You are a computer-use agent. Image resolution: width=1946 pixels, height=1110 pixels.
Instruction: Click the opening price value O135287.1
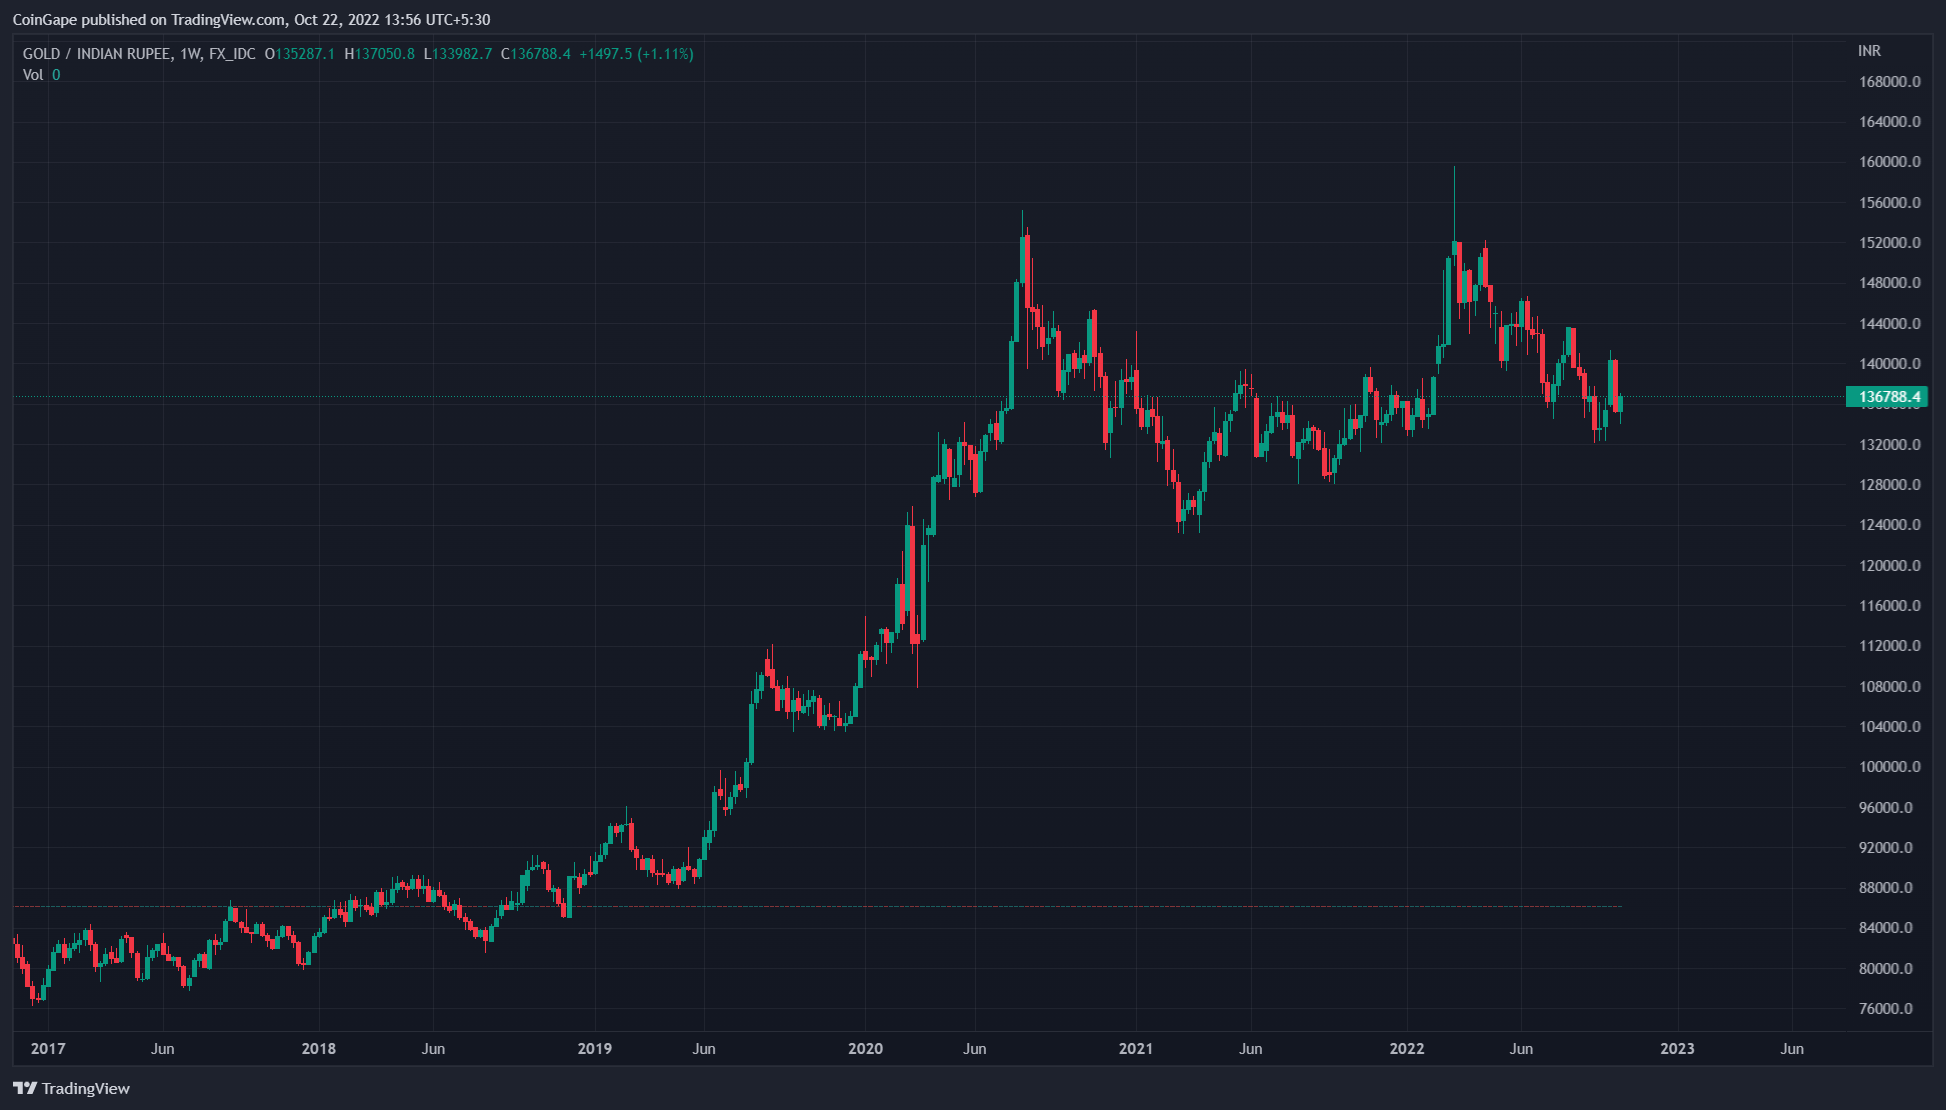300,54
